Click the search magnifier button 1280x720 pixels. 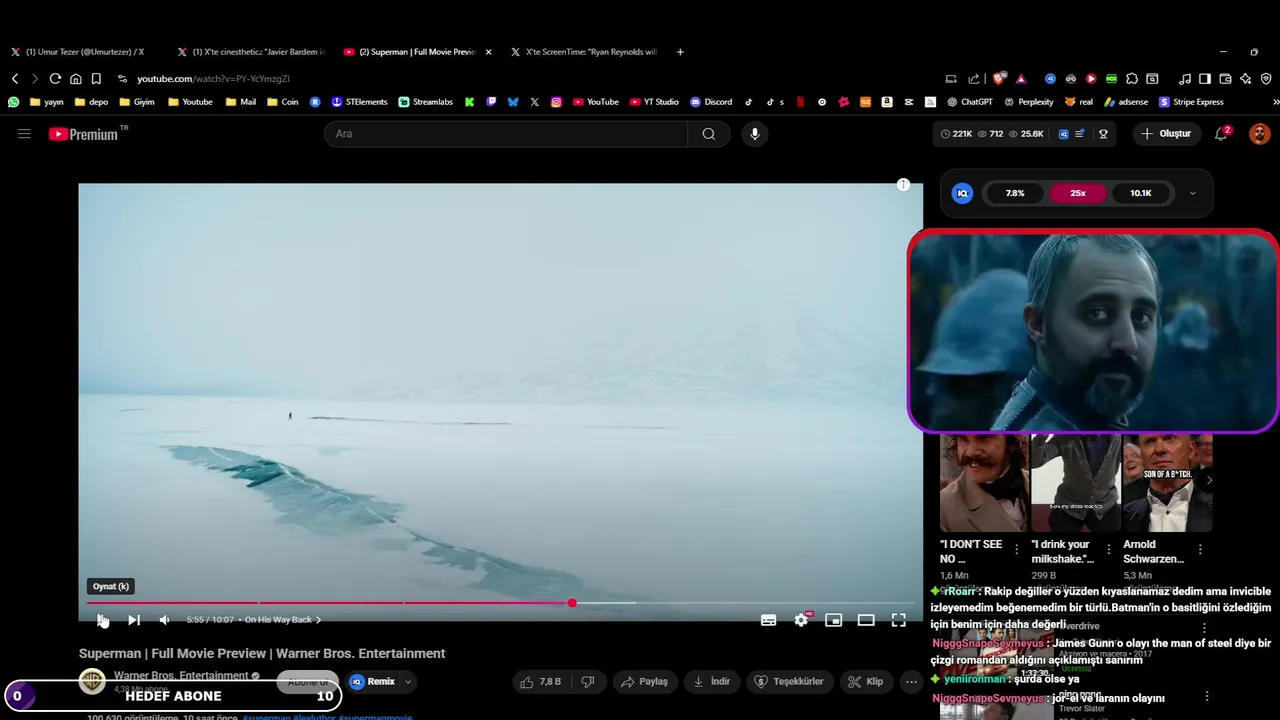[709, 134]
